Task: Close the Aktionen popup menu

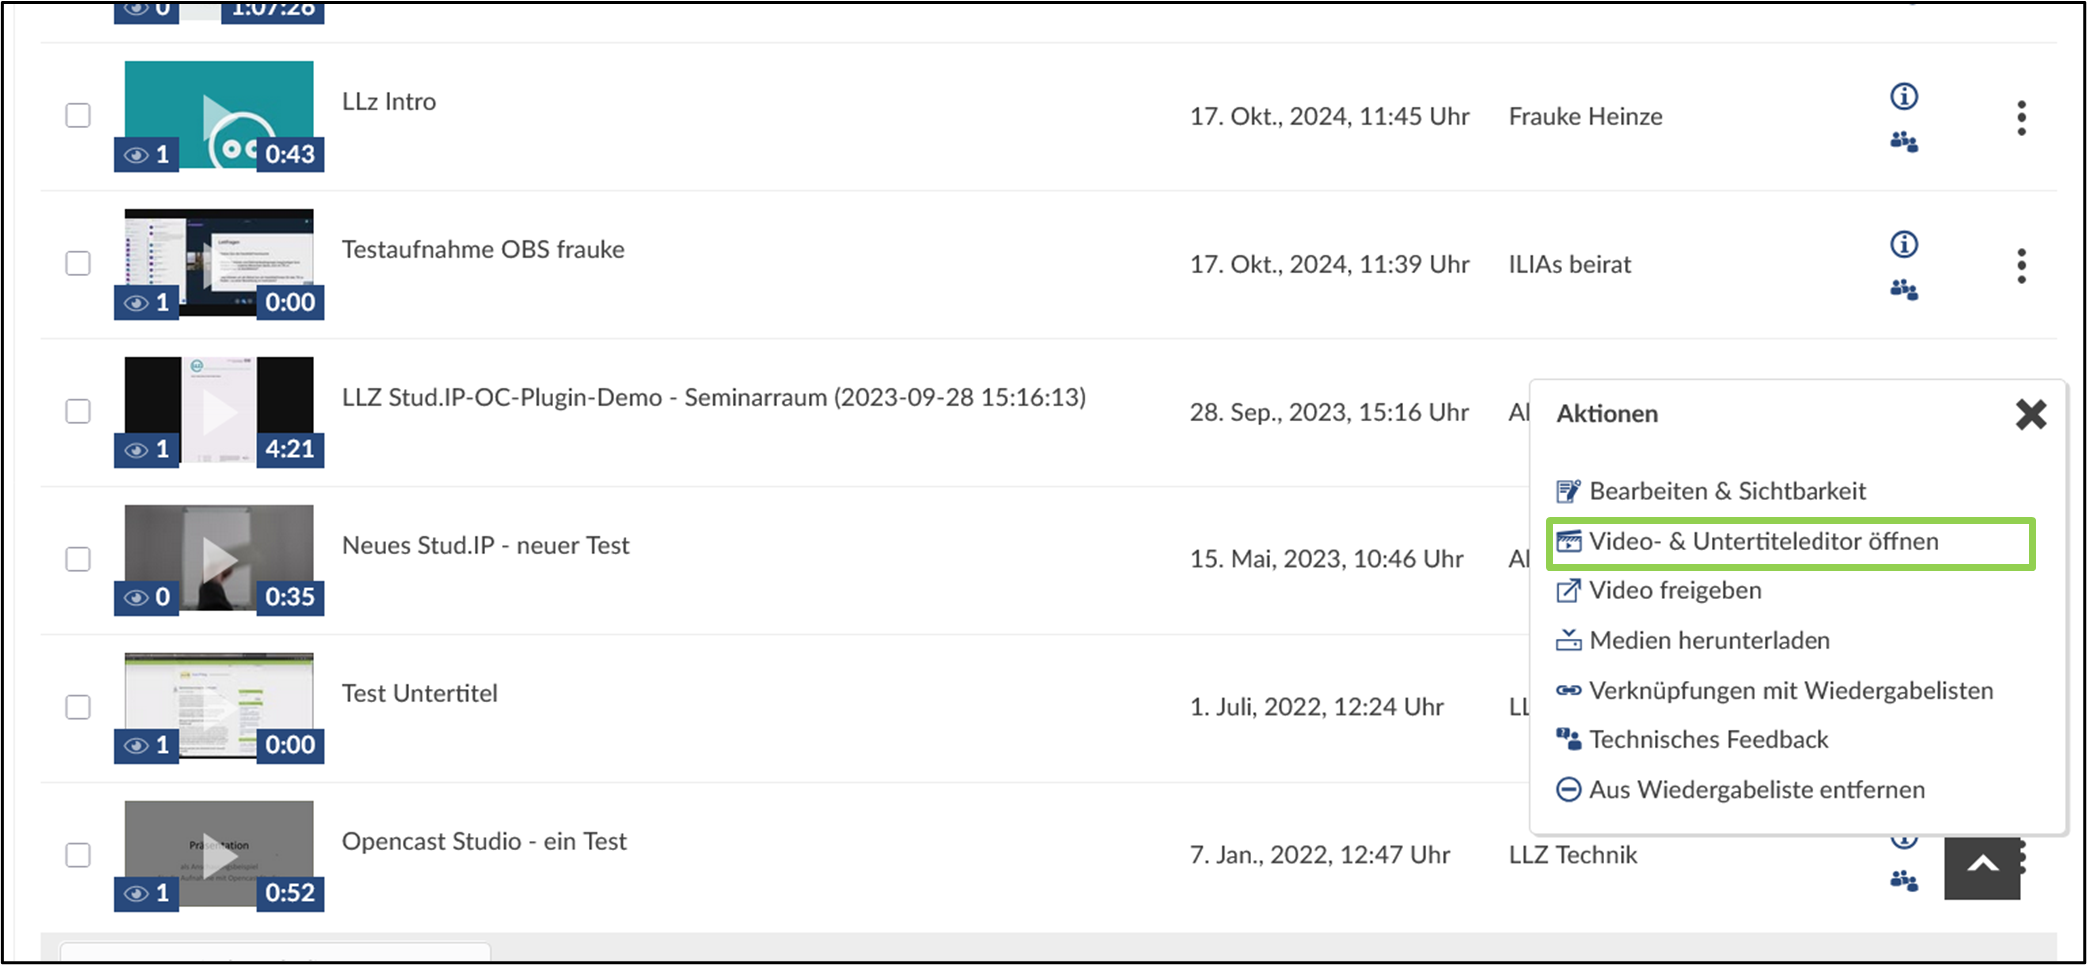Action: pos(2030,414)
